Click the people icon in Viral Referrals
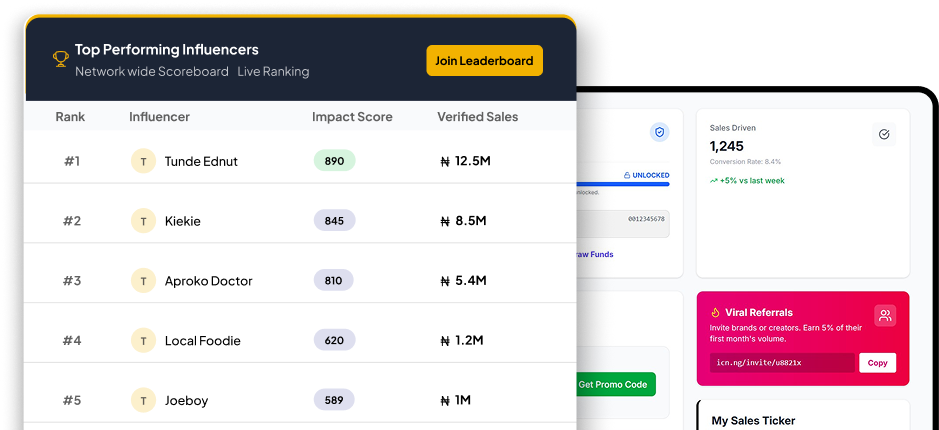The image size is (939, 430). [884, 316]
